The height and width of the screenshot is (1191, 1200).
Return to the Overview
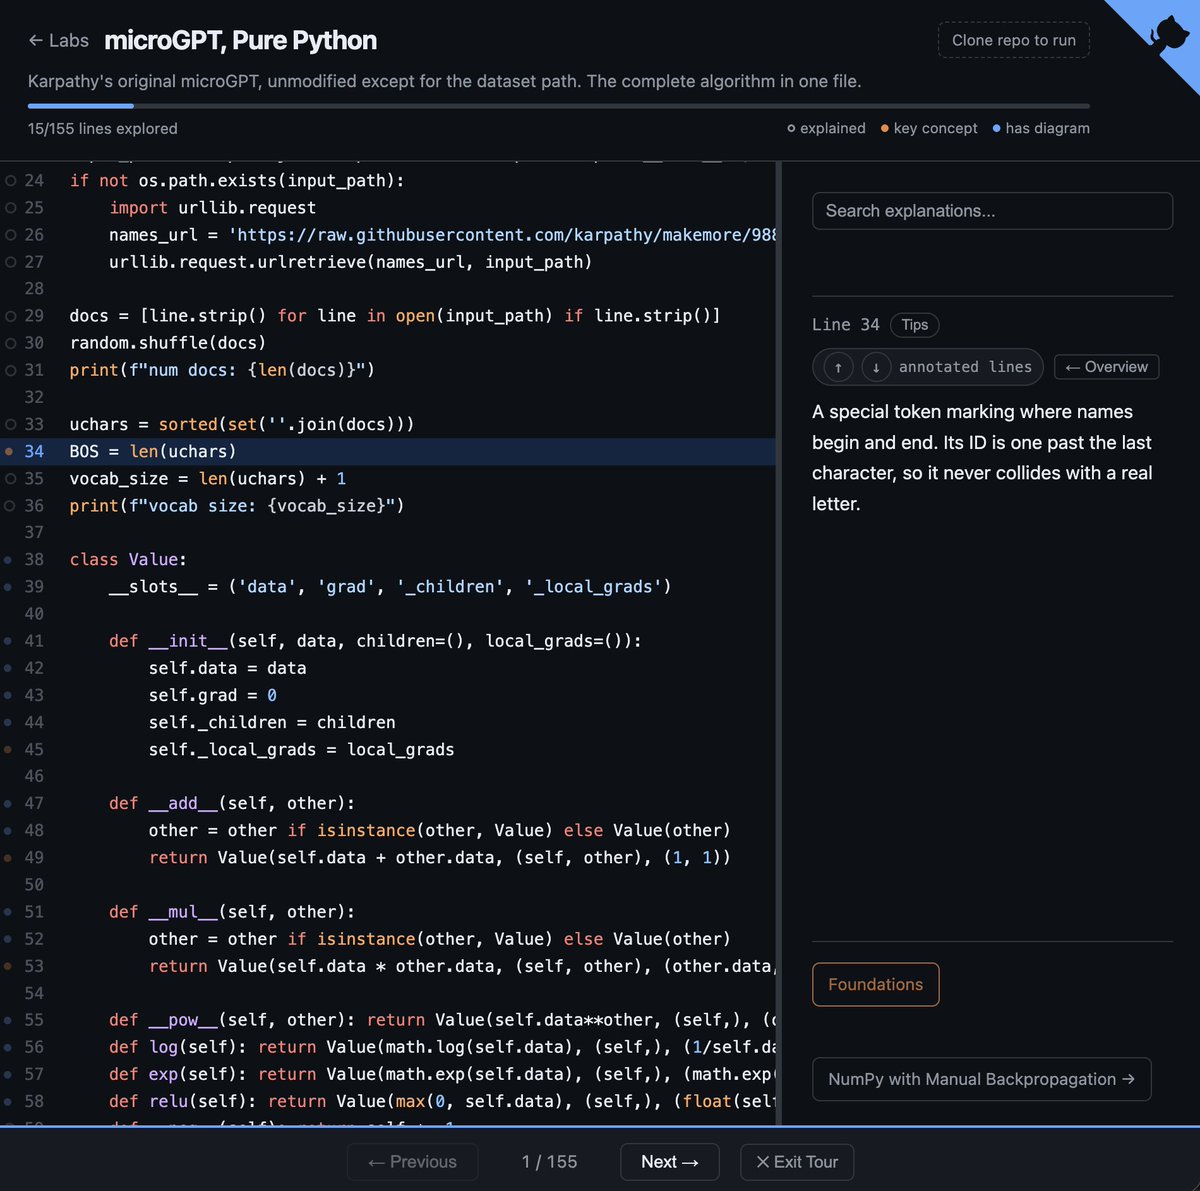[x=1107, y=367]
